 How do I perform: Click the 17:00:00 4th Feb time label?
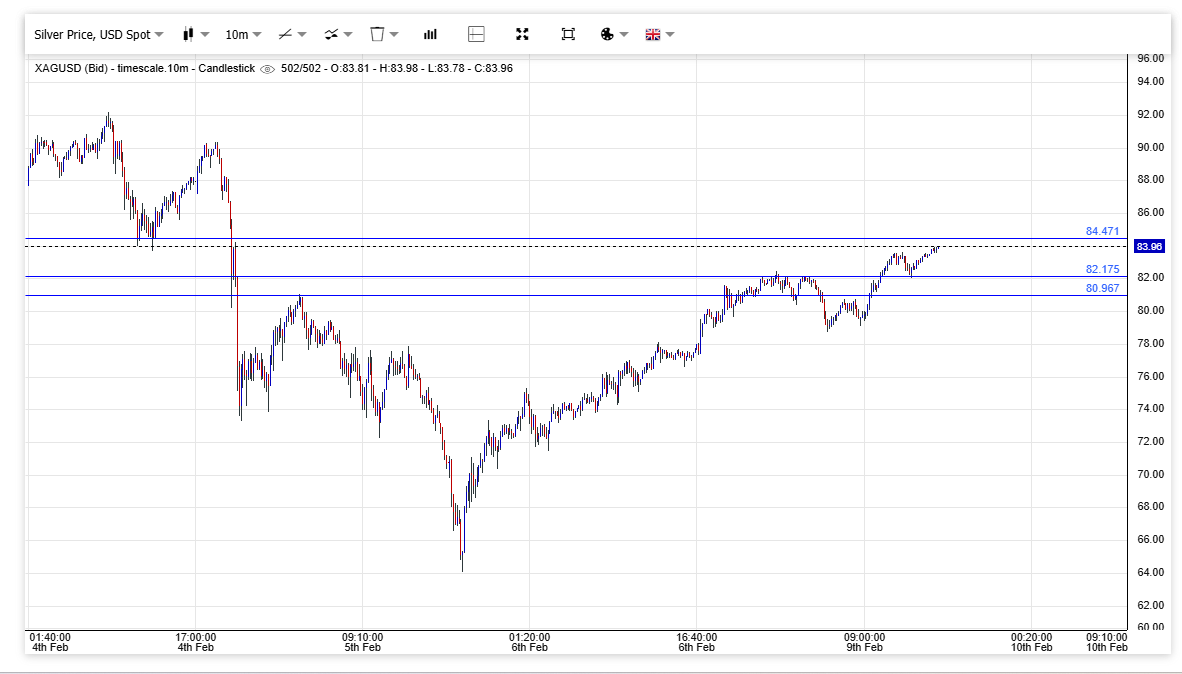tap(196, 642)
